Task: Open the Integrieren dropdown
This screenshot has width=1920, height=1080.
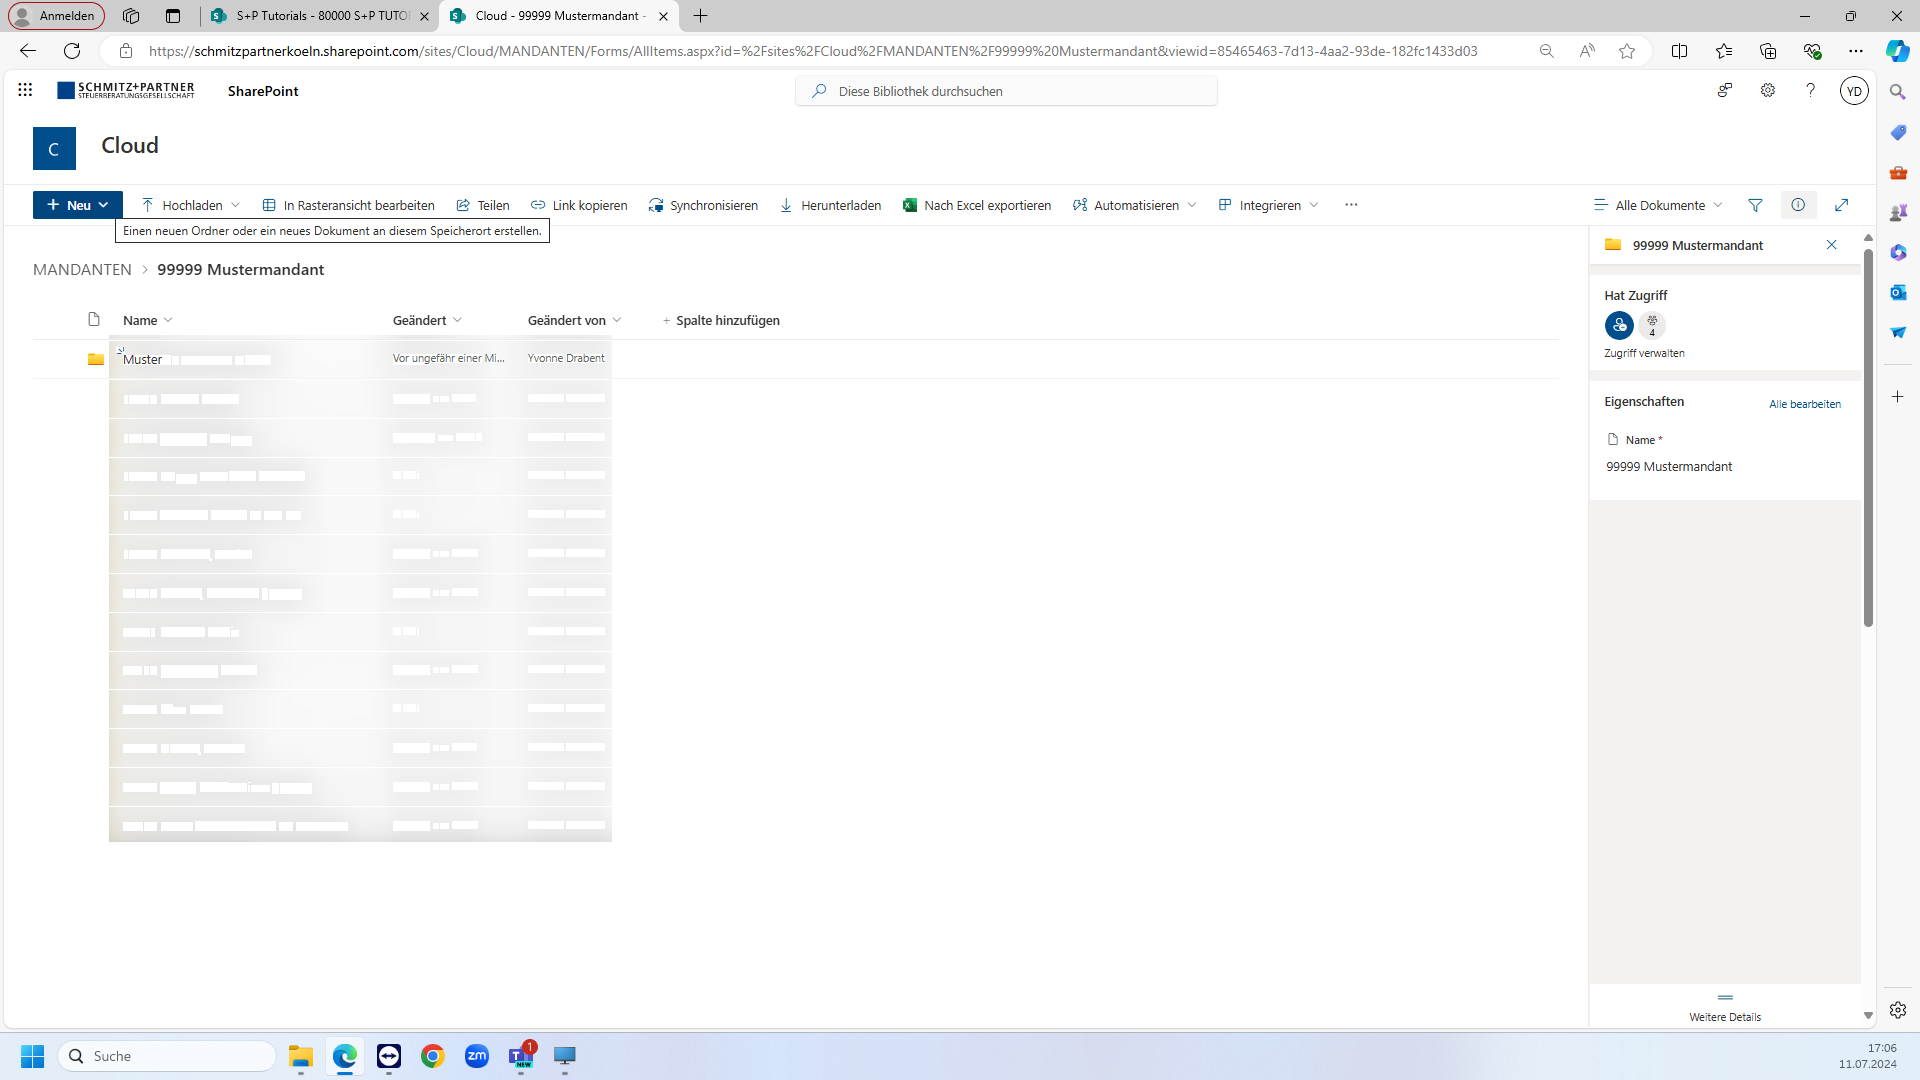Action: tap(1269, 205)
